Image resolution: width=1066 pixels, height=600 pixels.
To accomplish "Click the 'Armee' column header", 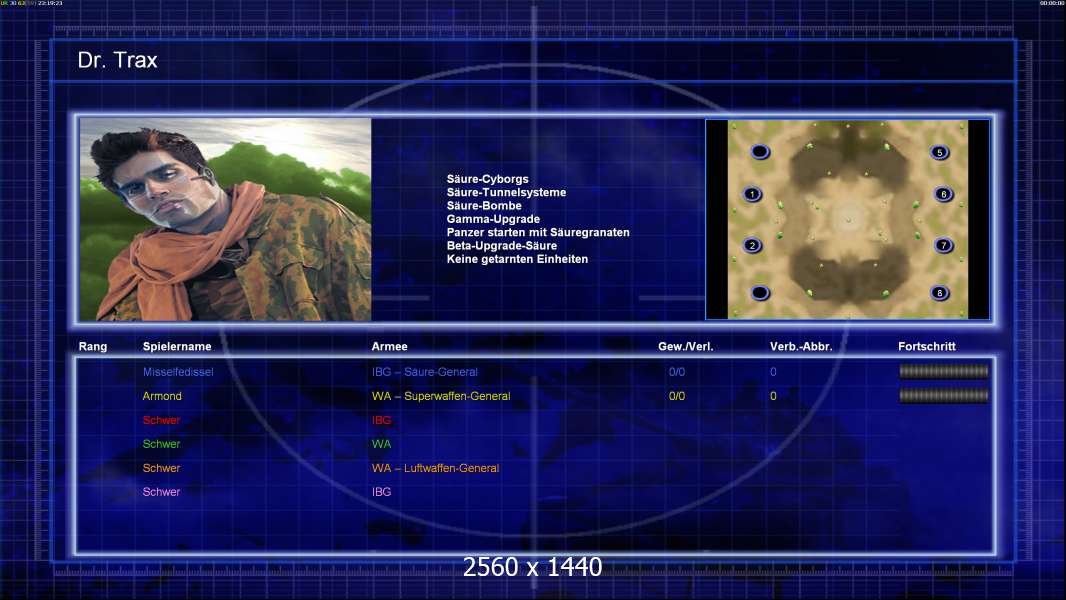I will 390,347.
